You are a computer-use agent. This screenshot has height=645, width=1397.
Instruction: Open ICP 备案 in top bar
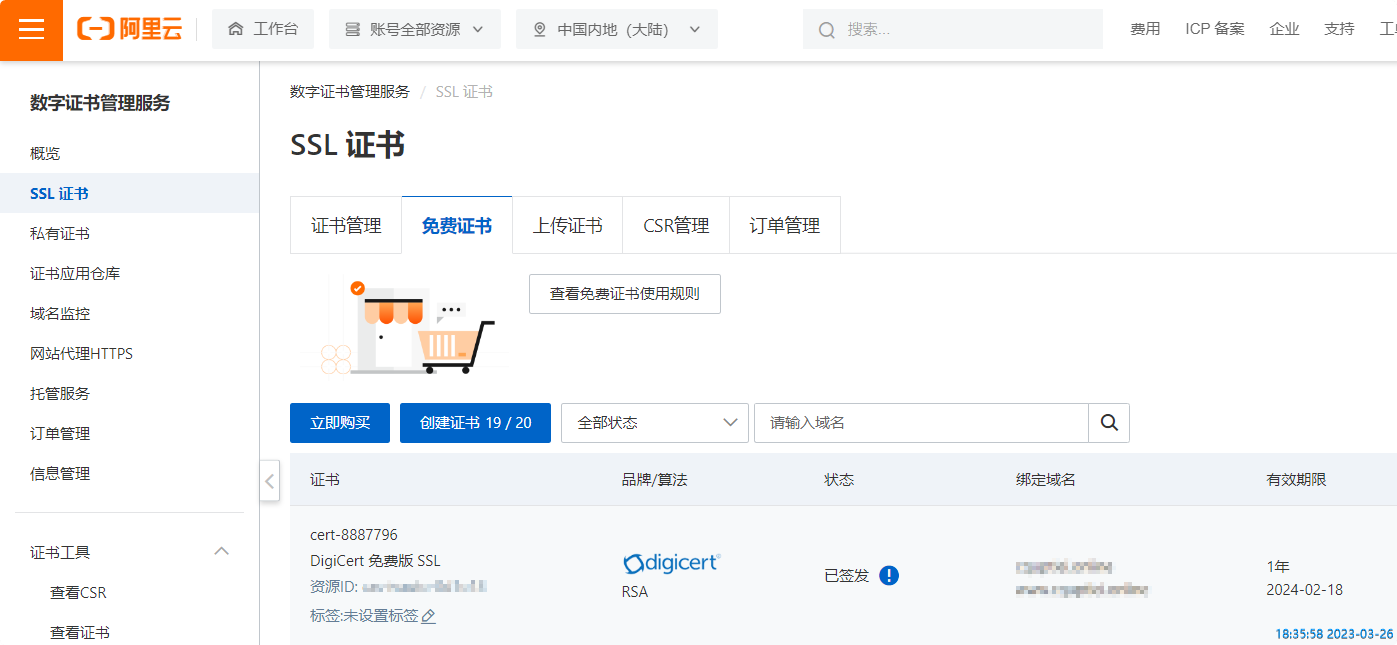pyautogui.click(x=1215, y=29)
